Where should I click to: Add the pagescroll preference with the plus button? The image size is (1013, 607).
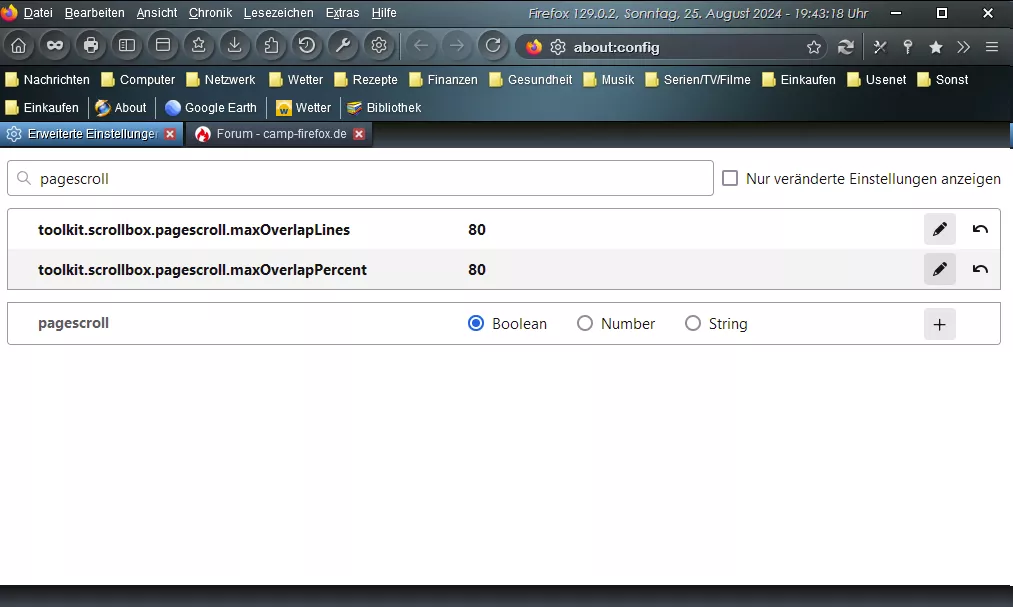click(x=940, y=324)
